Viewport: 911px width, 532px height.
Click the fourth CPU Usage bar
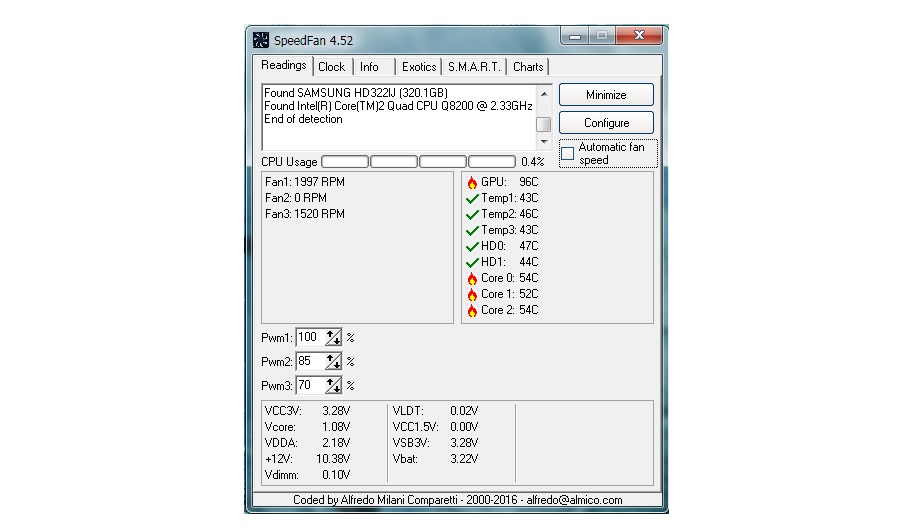tap(492, 161)
